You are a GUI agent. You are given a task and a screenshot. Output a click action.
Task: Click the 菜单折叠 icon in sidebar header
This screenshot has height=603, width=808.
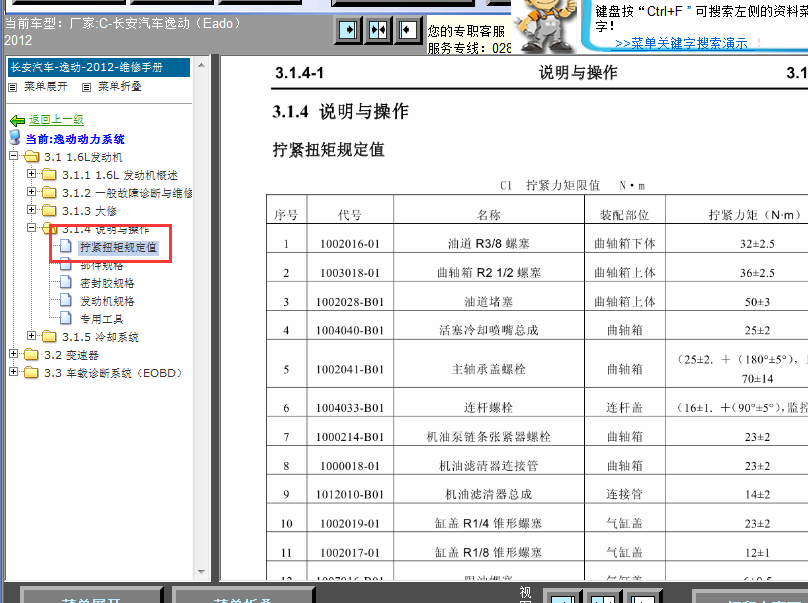click(x=87, y=87)
